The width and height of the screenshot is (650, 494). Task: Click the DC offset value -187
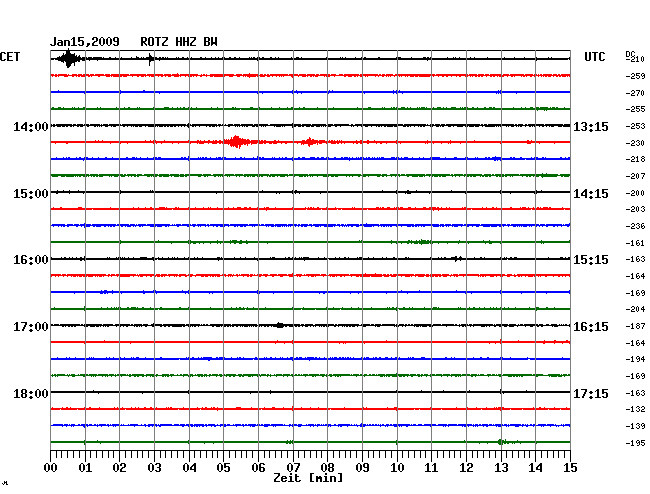coord(635,327)
